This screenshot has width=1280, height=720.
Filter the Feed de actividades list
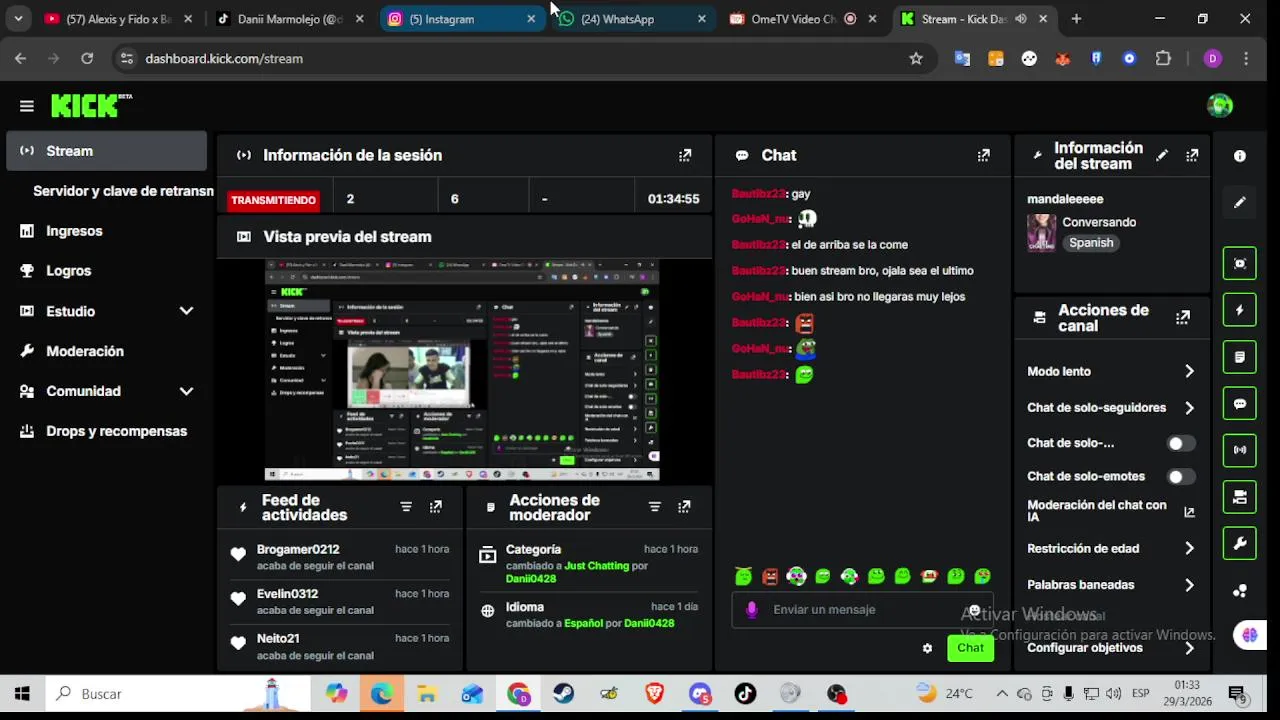[406, 507]
